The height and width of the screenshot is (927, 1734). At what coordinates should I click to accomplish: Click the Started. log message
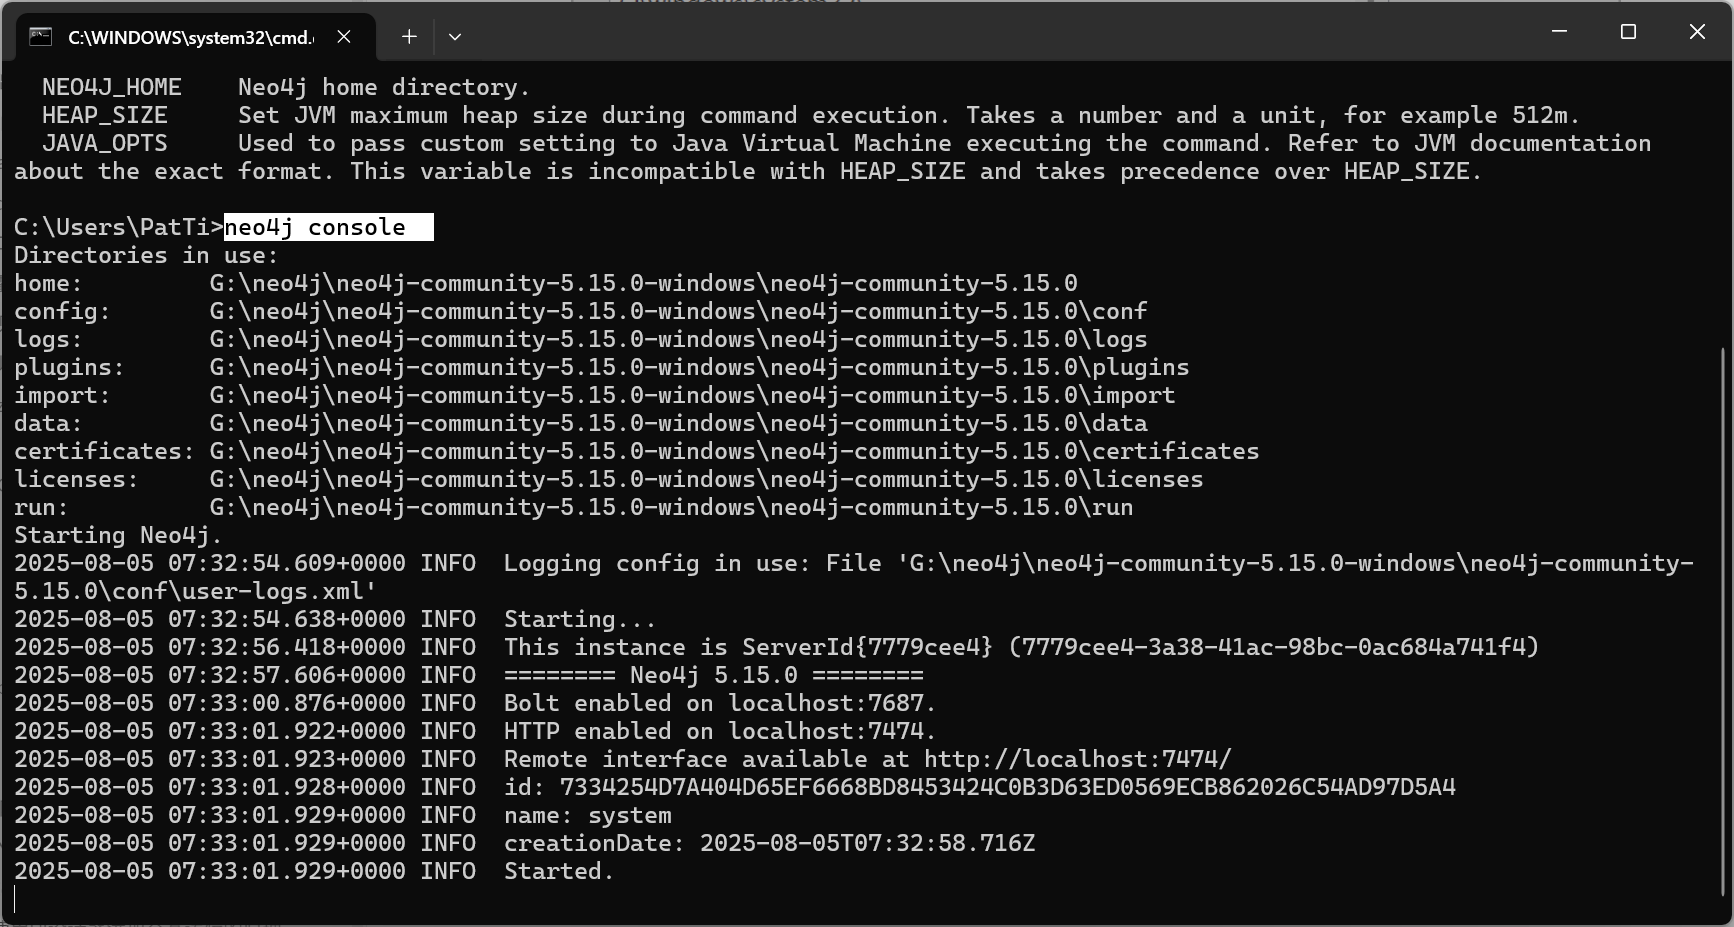click(x=558, y=871)
